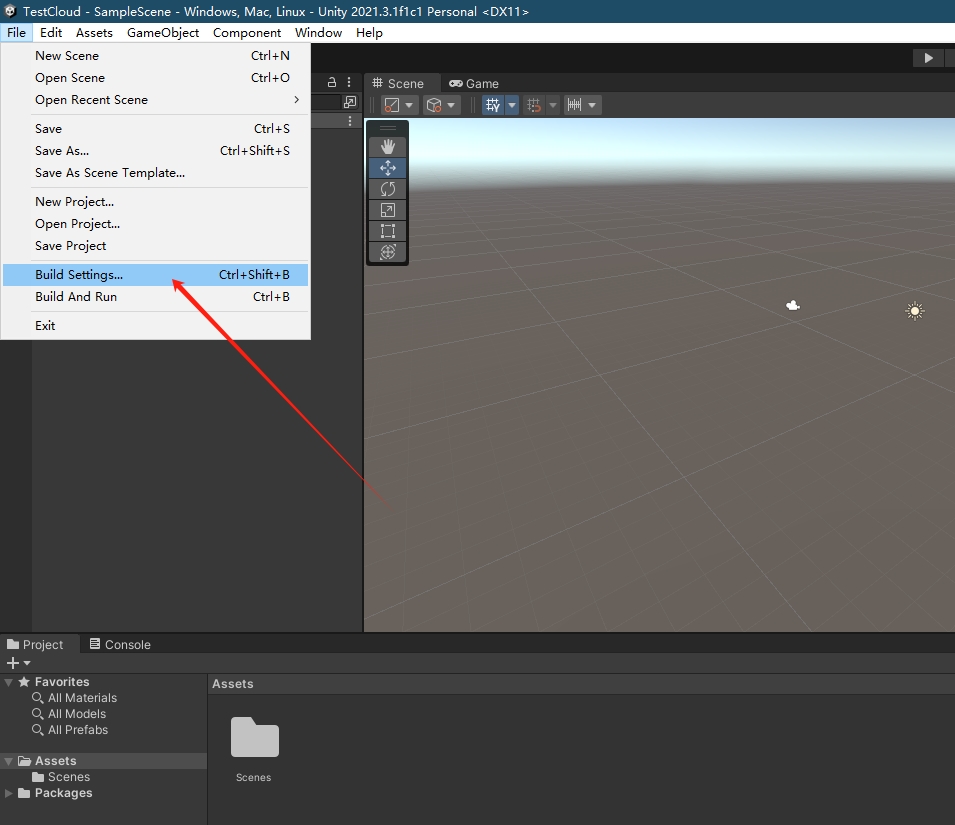955x825 pixels.
Task: Choose Save Project from File menu
Action: pos(155,246)
